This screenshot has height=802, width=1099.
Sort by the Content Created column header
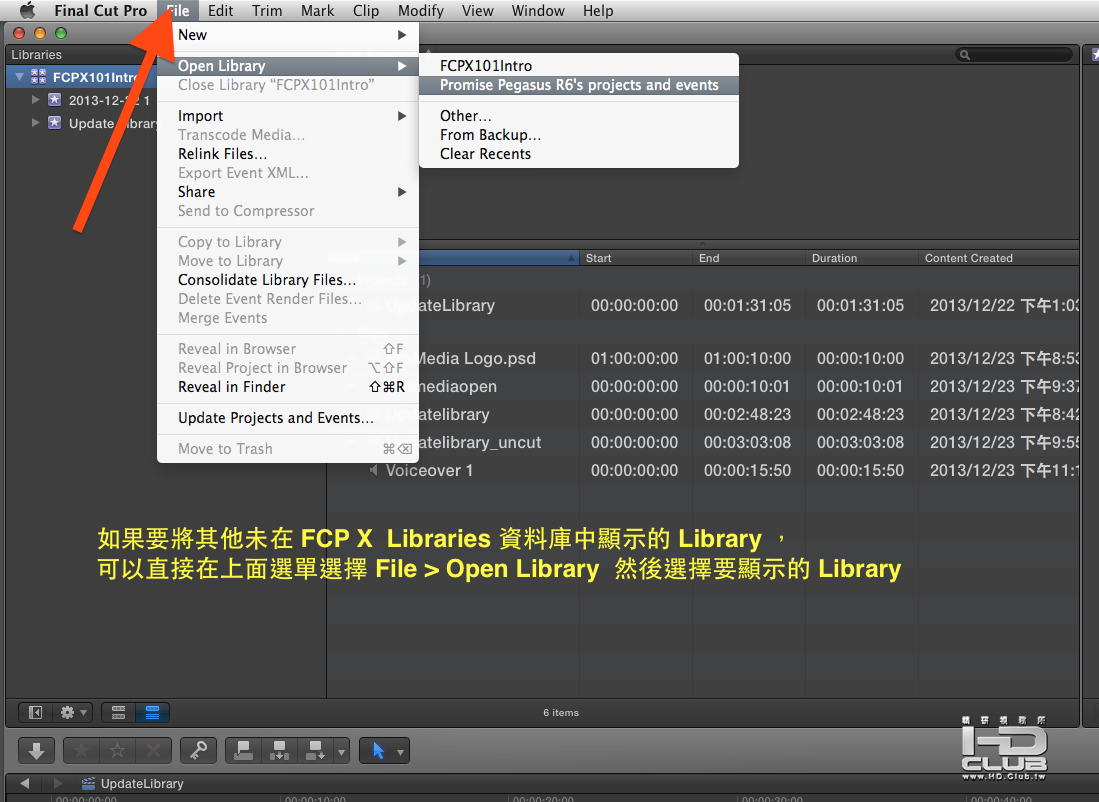[x=998, y=258]
